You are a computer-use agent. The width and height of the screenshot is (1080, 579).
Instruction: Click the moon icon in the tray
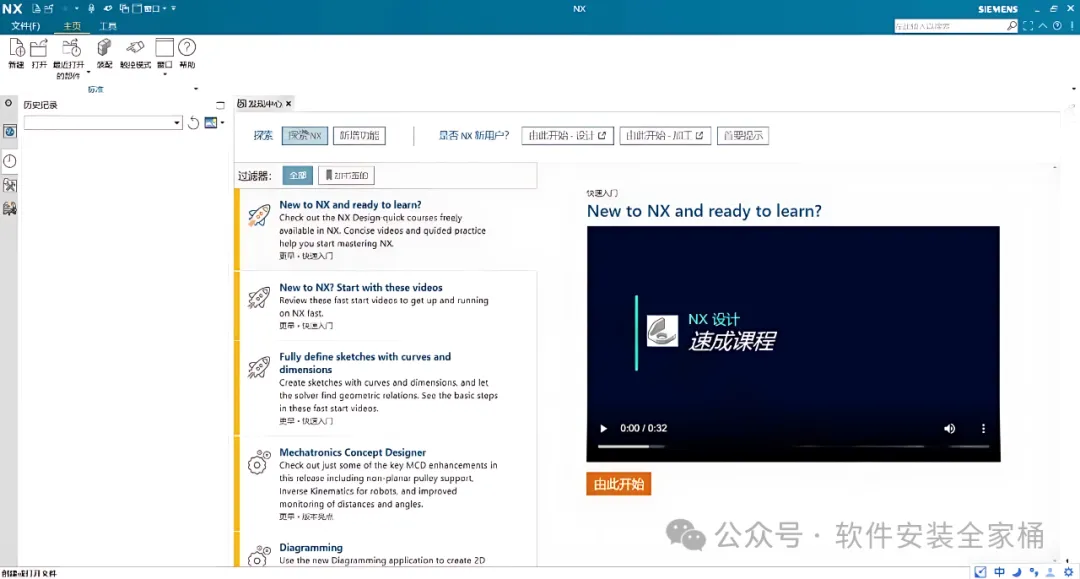[x=1017, y=572]
